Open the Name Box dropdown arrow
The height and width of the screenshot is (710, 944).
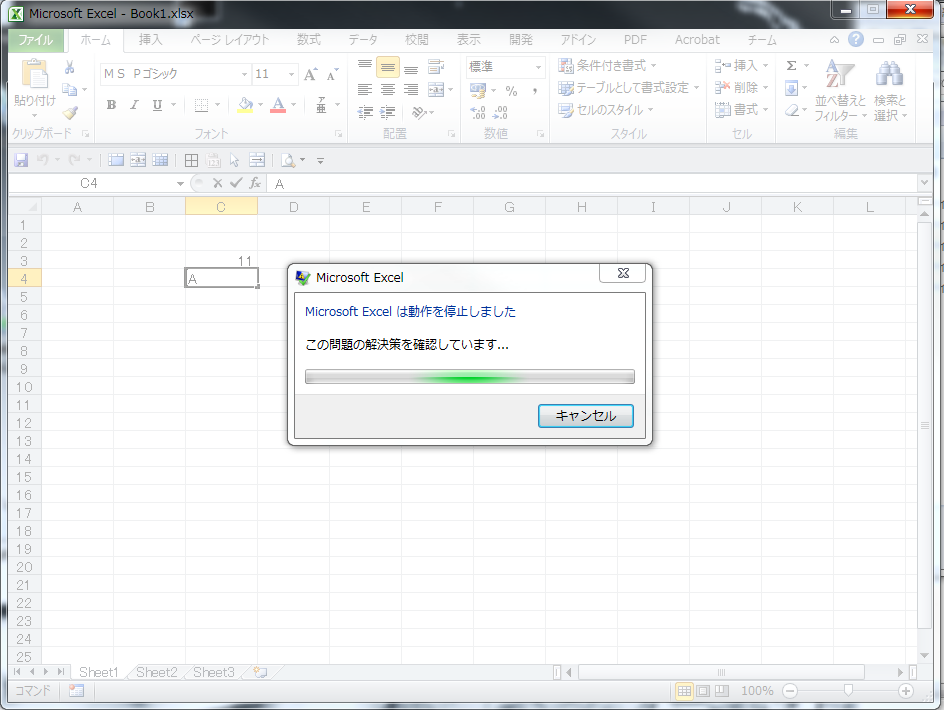pos(180,183)
